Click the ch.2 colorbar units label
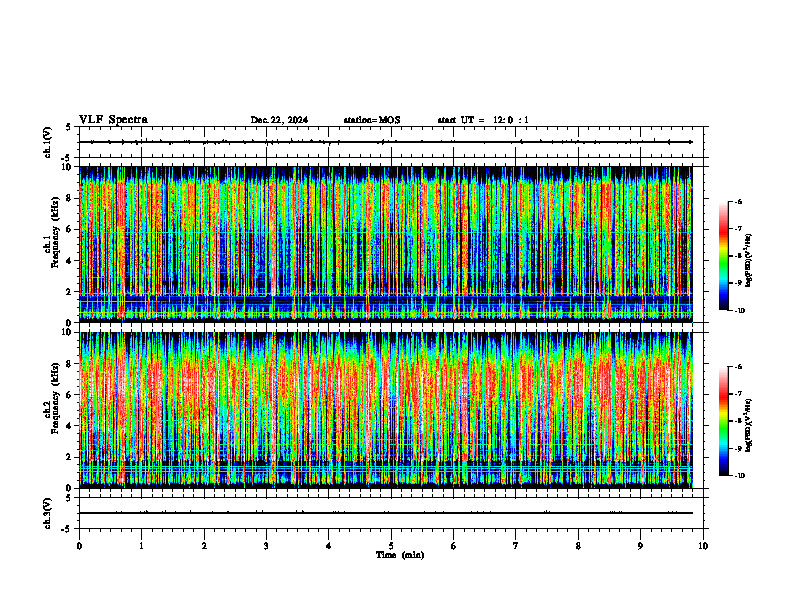Image resolution: width=792 pixels, height=612 pixels. coord(749,425)
